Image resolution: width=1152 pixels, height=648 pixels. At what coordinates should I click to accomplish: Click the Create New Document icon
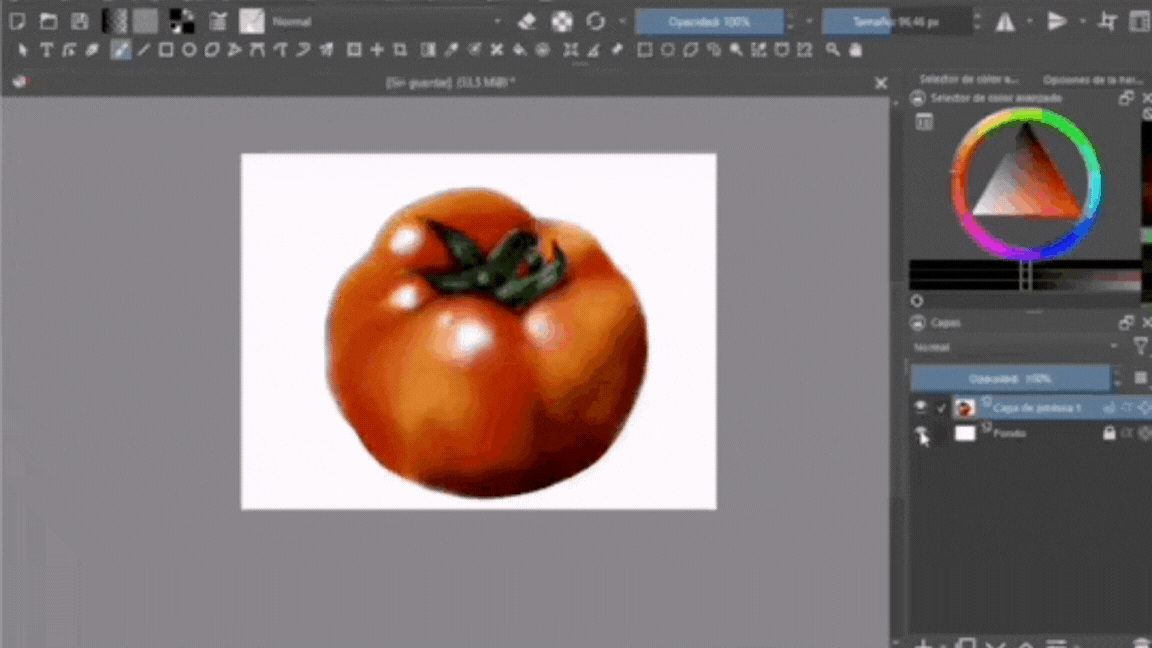click(x=18, y=20)
